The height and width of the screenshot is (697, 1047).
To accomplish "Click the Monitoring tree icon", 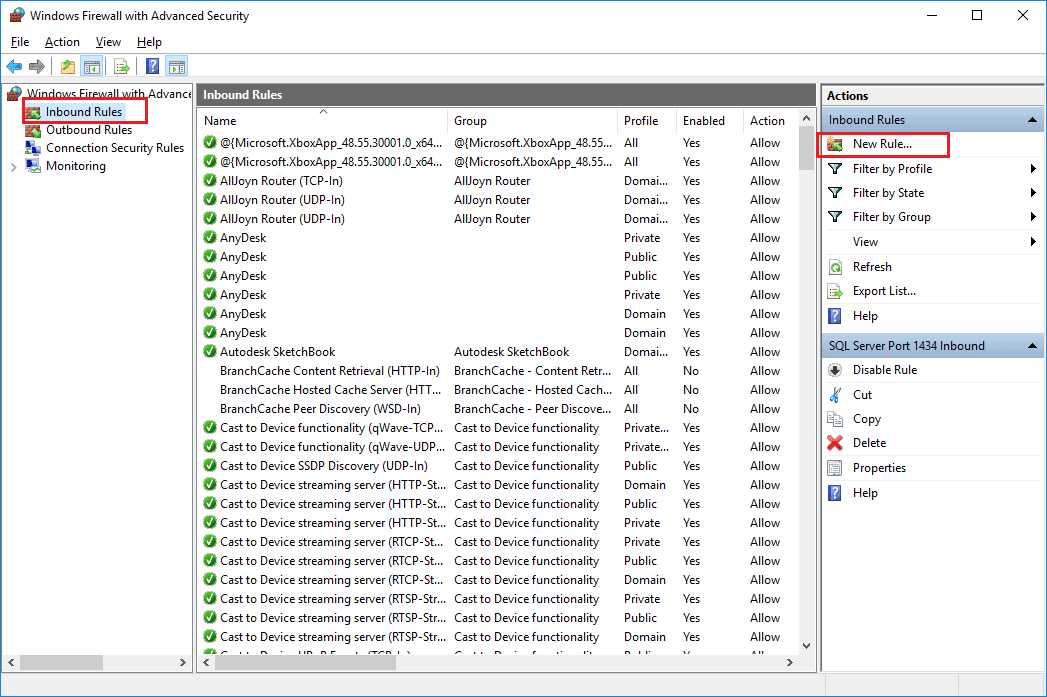I will click(x=33, y=166).
